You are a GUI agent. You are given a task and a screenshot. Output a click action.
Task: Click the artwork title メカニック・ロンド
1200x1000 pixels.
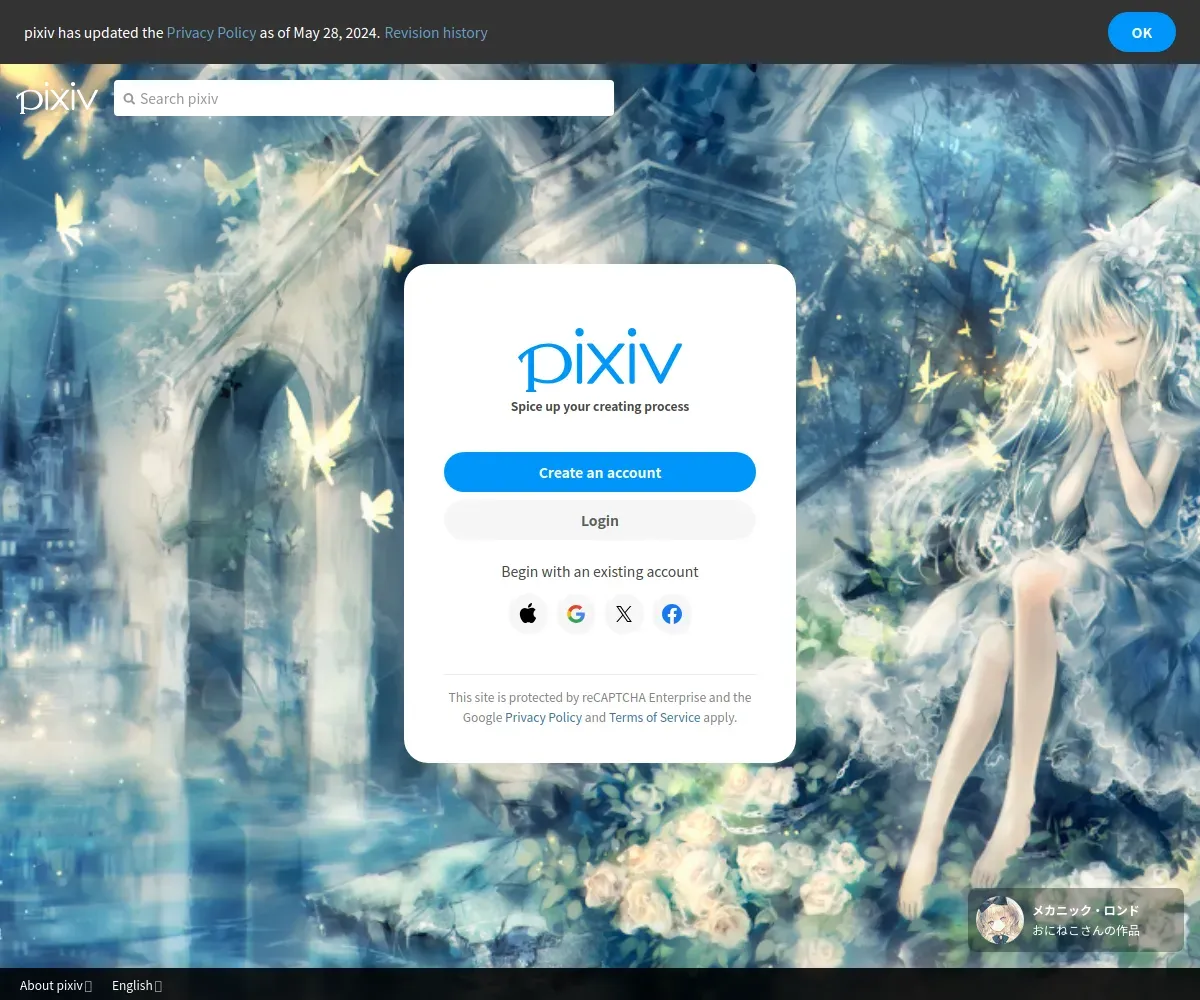point(1086,910)
